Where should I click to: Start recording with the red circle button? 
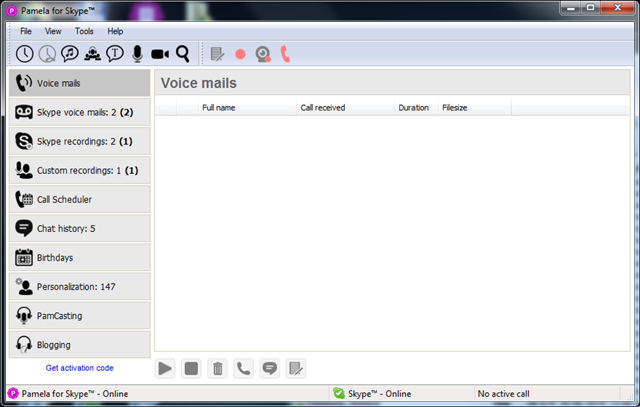pyautogui.click(x=240, y=54)
